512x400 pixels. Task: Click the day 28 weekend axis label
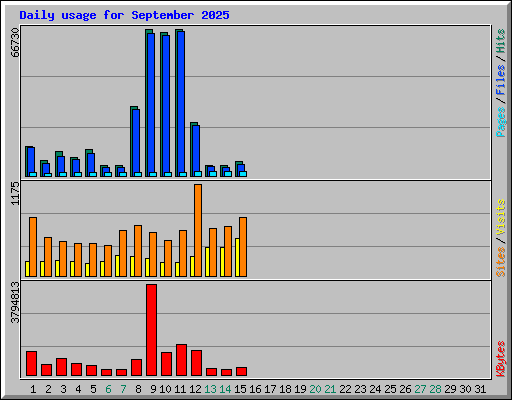(x=435, y=389)
